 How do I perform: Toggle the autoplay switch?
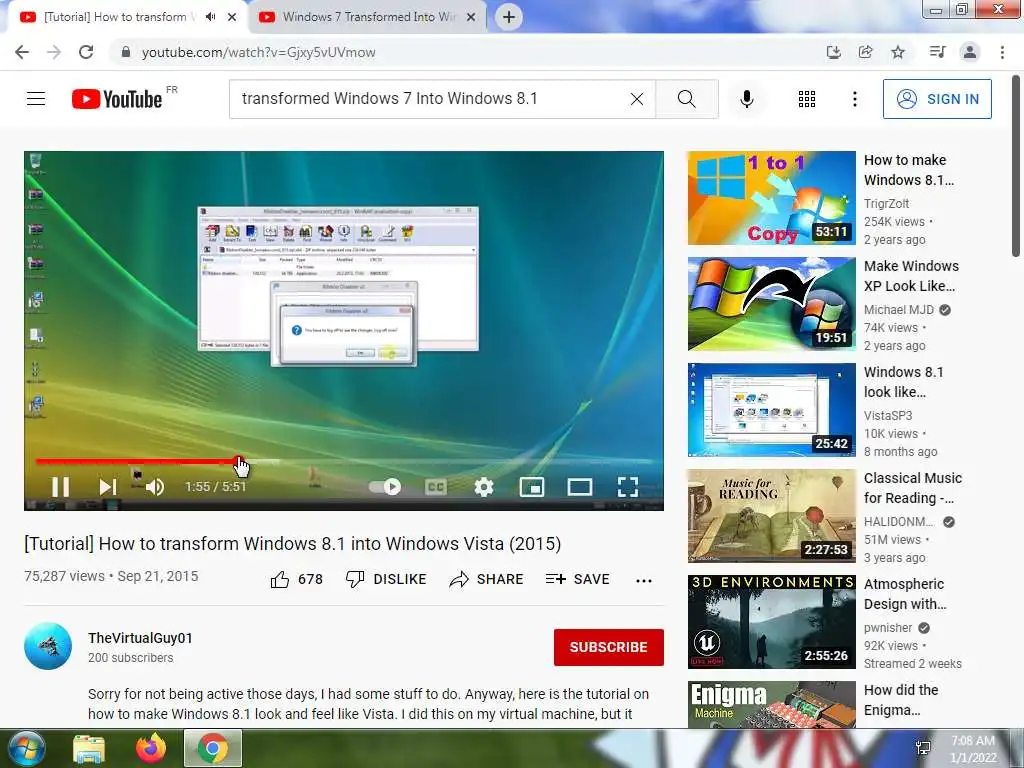385,487
